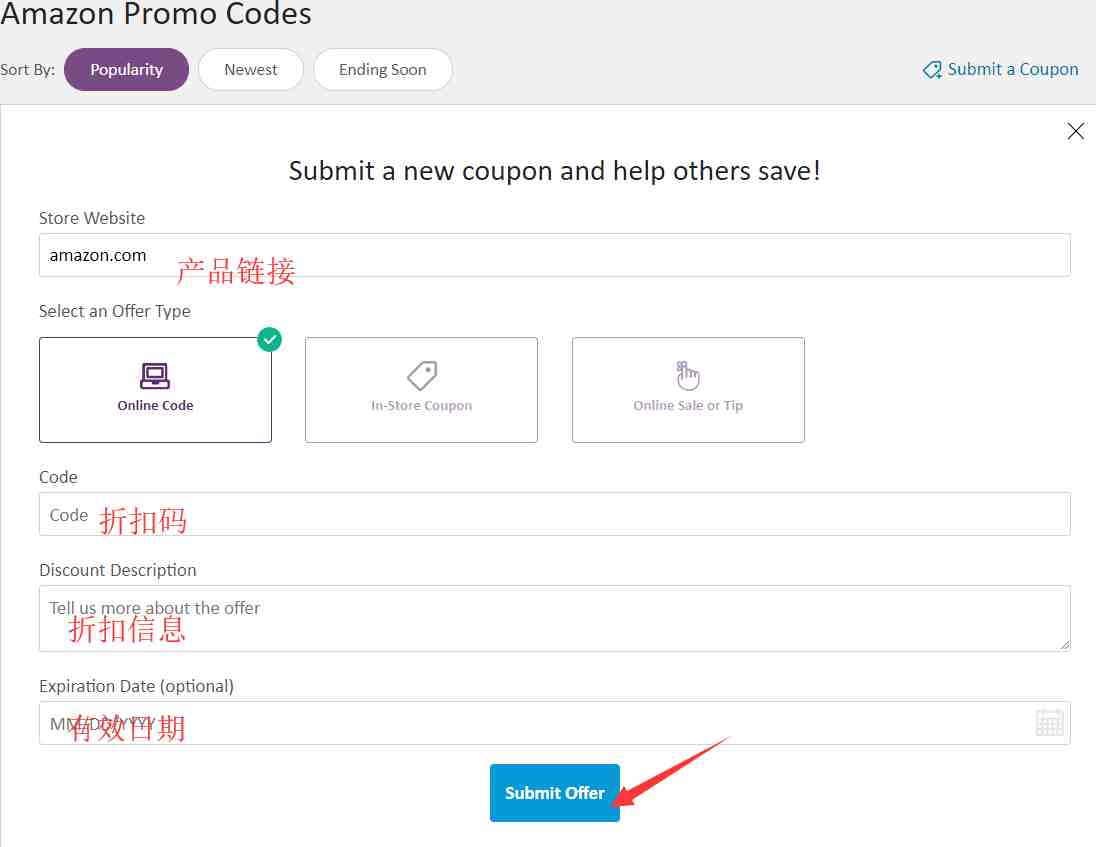Grab the resize handle of Discount Description box
The width and height of the screenshot is (1096, 847).
click(1065, 645)
